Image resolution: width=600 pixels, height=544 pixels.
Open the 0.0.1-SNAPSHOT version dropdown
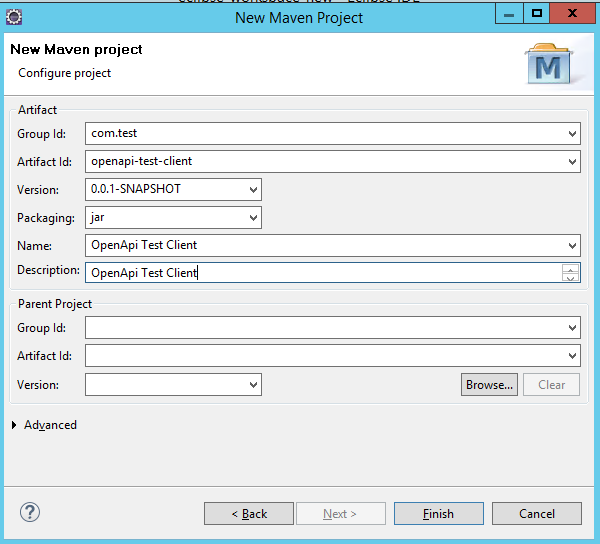(x=253, y=190)
